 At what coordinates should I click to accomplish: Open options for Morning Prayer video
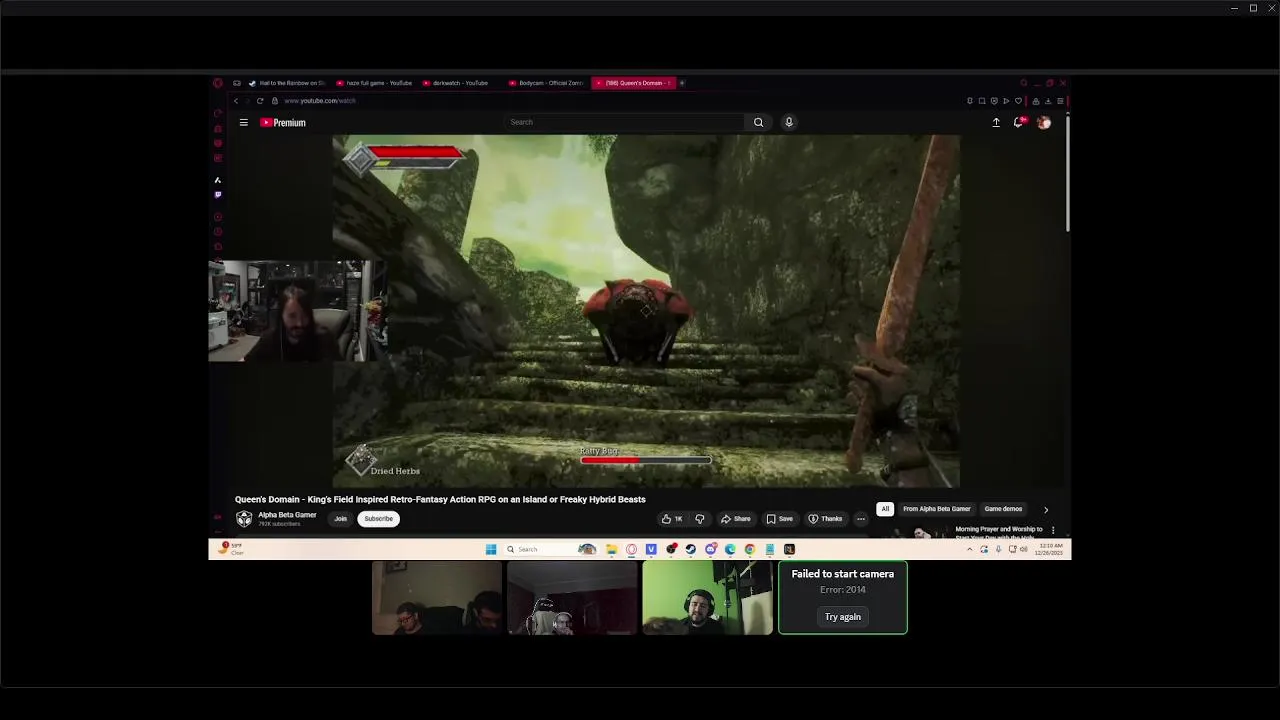pyautogui.click(x=1053, y=530)
